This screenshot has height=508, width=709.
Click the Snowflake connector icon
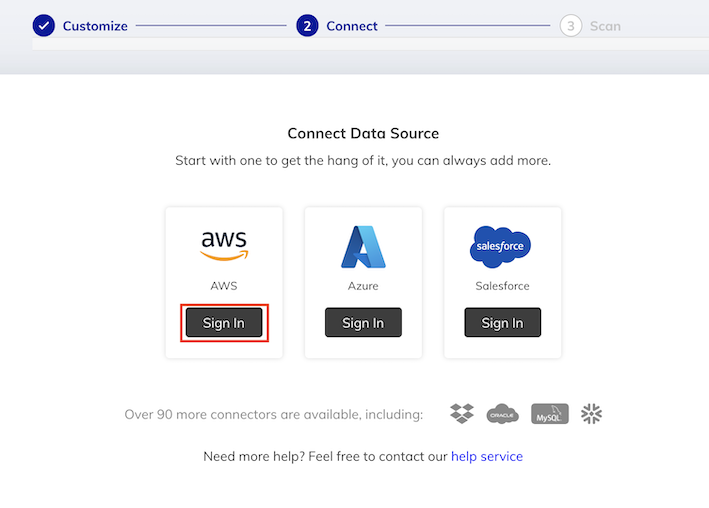point(592,414)
